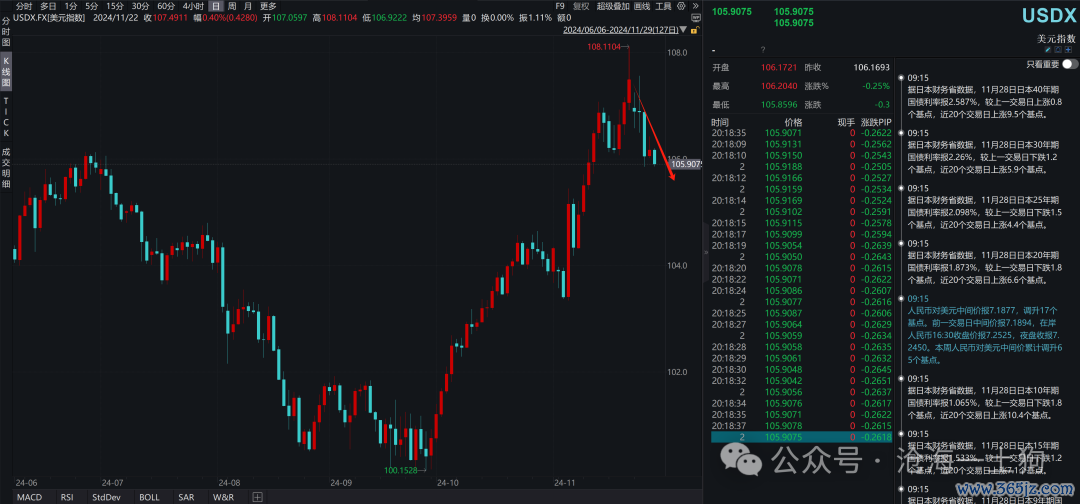Open the 10年期国债 news item
The image size is (1080, 504).
coord(987,397)
